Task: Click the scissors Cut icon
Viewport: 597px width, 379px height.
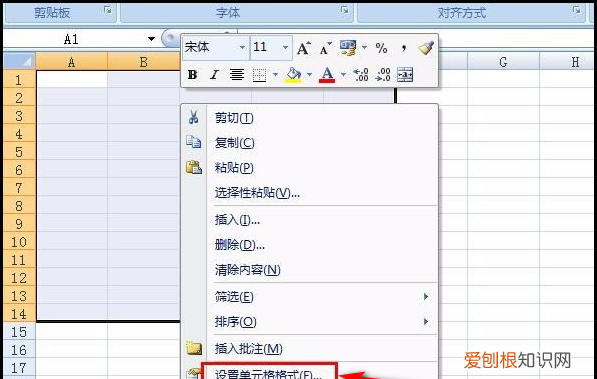Action: 193,117
